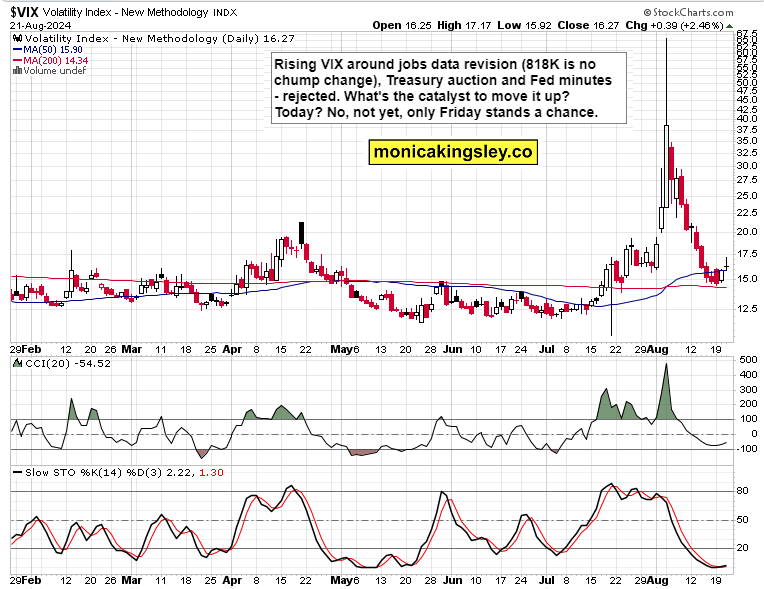
Task: Click the Slow STO %K(14) %D(3) label
Action: pos(90,471)
